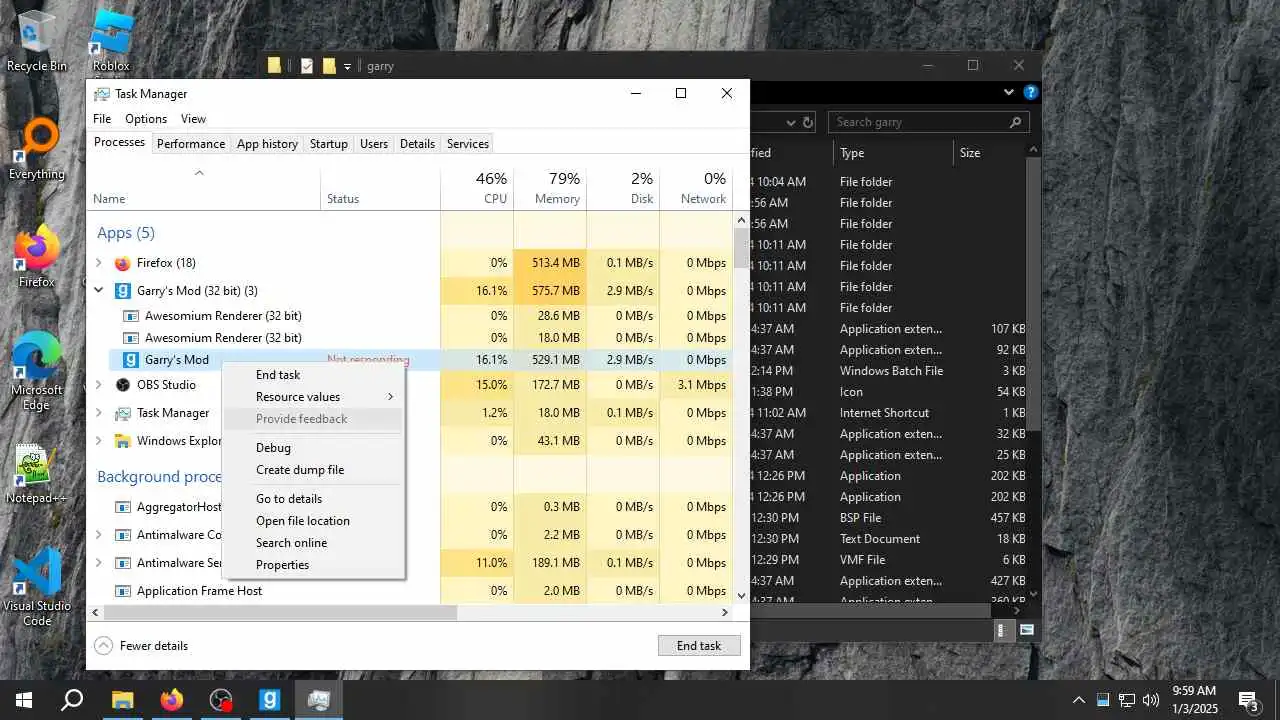The image size is (1280, 720).
Task: Click the Task Manager process row icon
Action: tap(122, 413)
